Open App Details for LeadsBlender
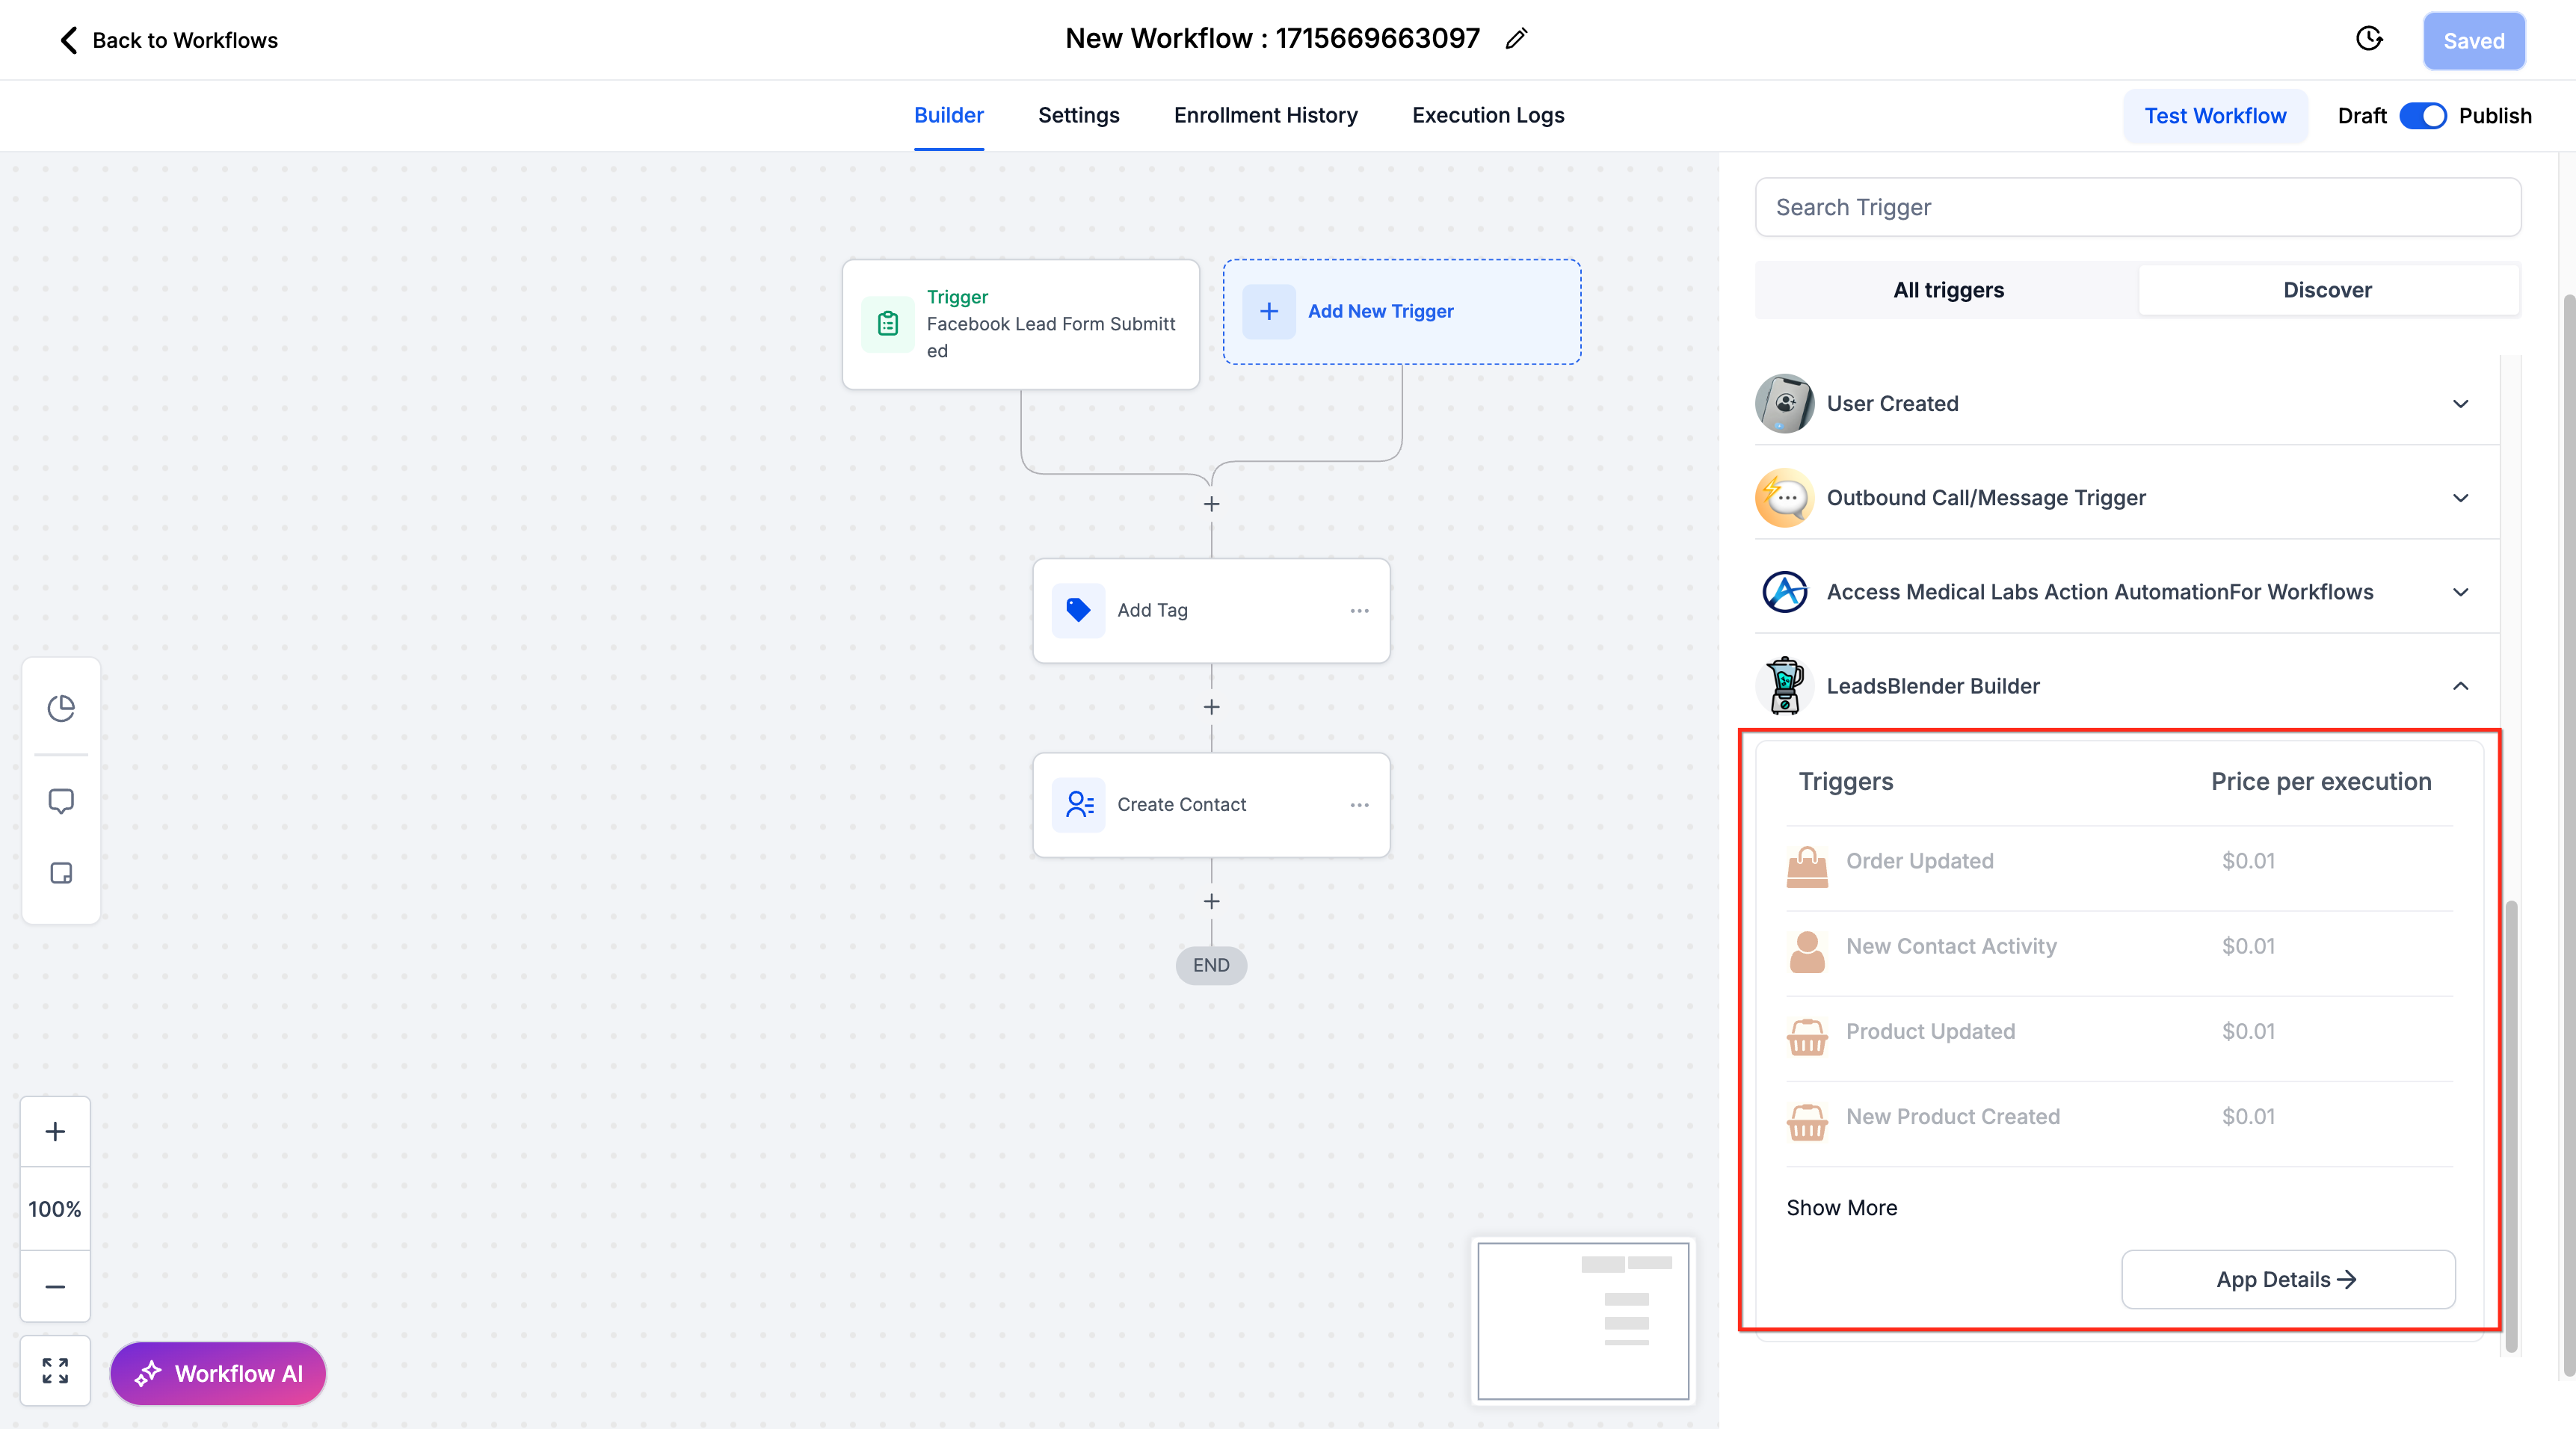Screen dimensions: 2576x1429 (x=2287, y=1279)
